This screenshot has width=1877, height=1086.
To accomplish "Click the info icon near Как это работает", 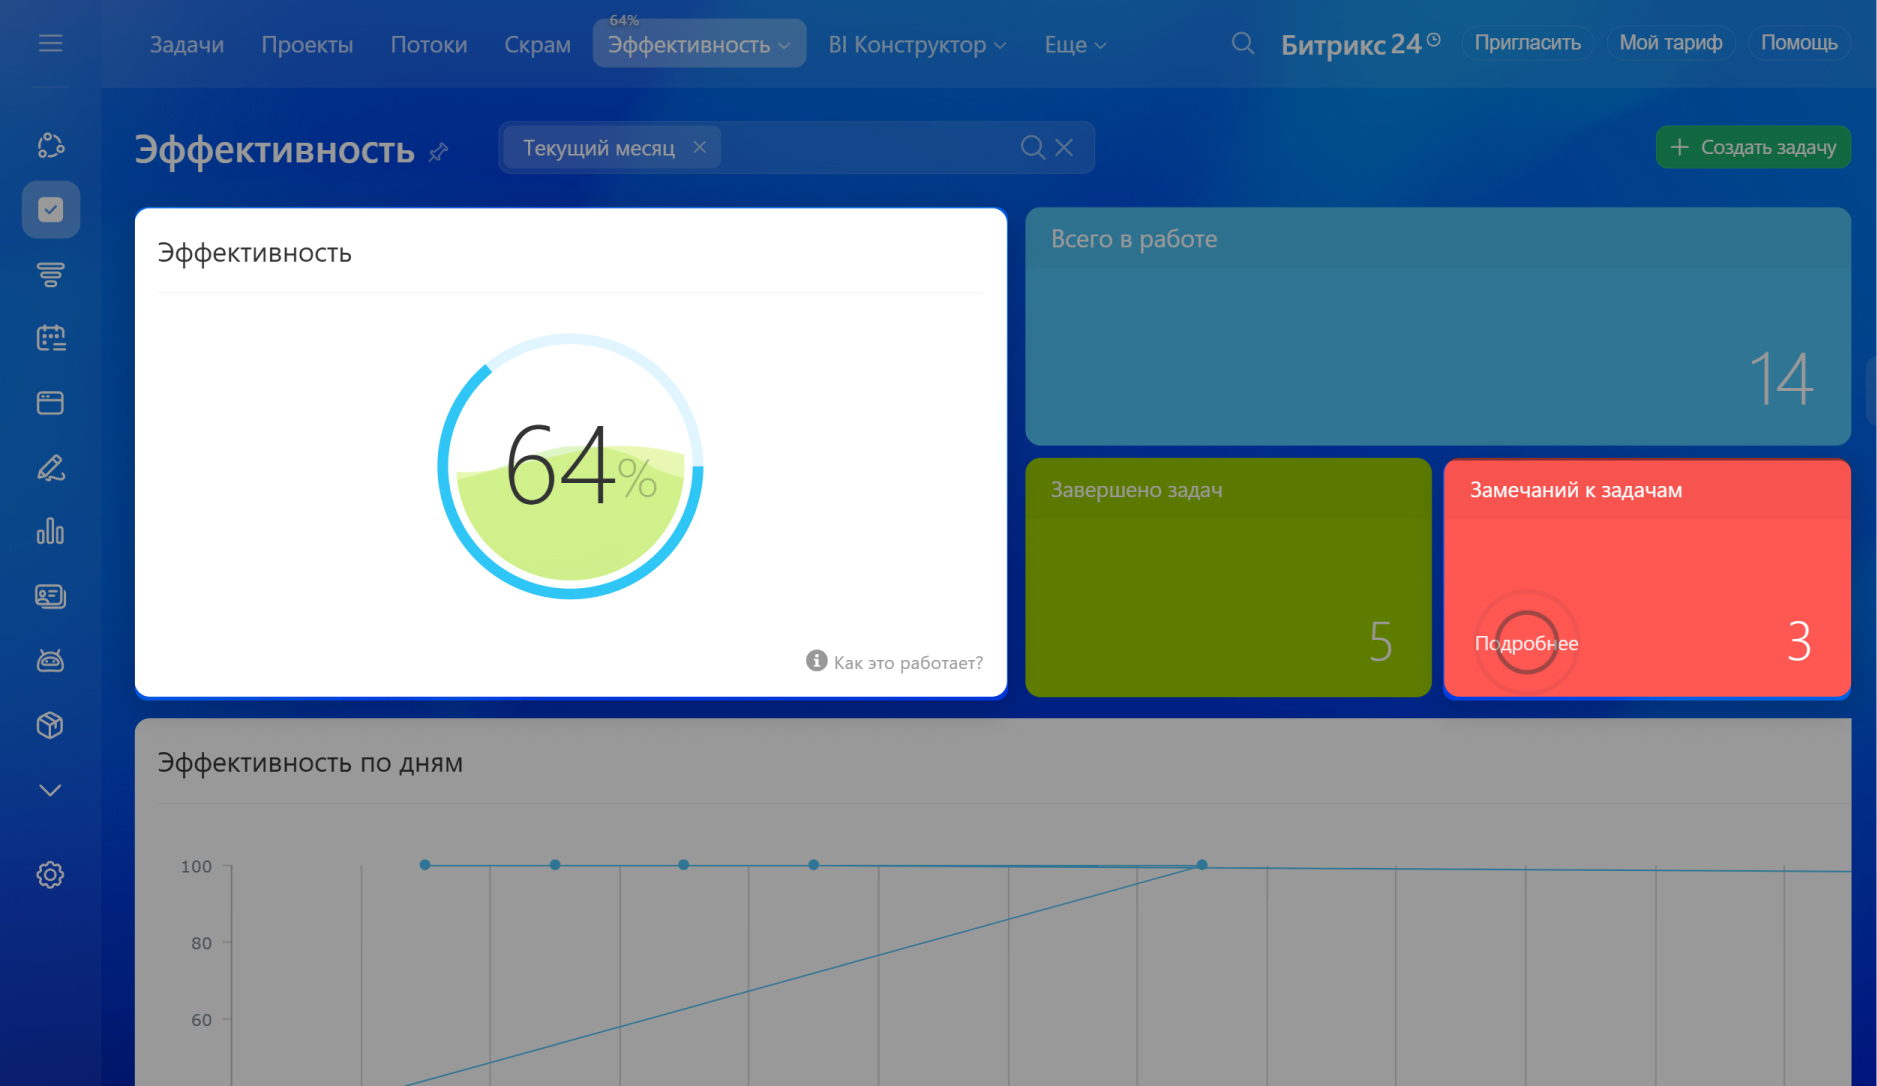I will pyautogui.click(x=816, y=660).
